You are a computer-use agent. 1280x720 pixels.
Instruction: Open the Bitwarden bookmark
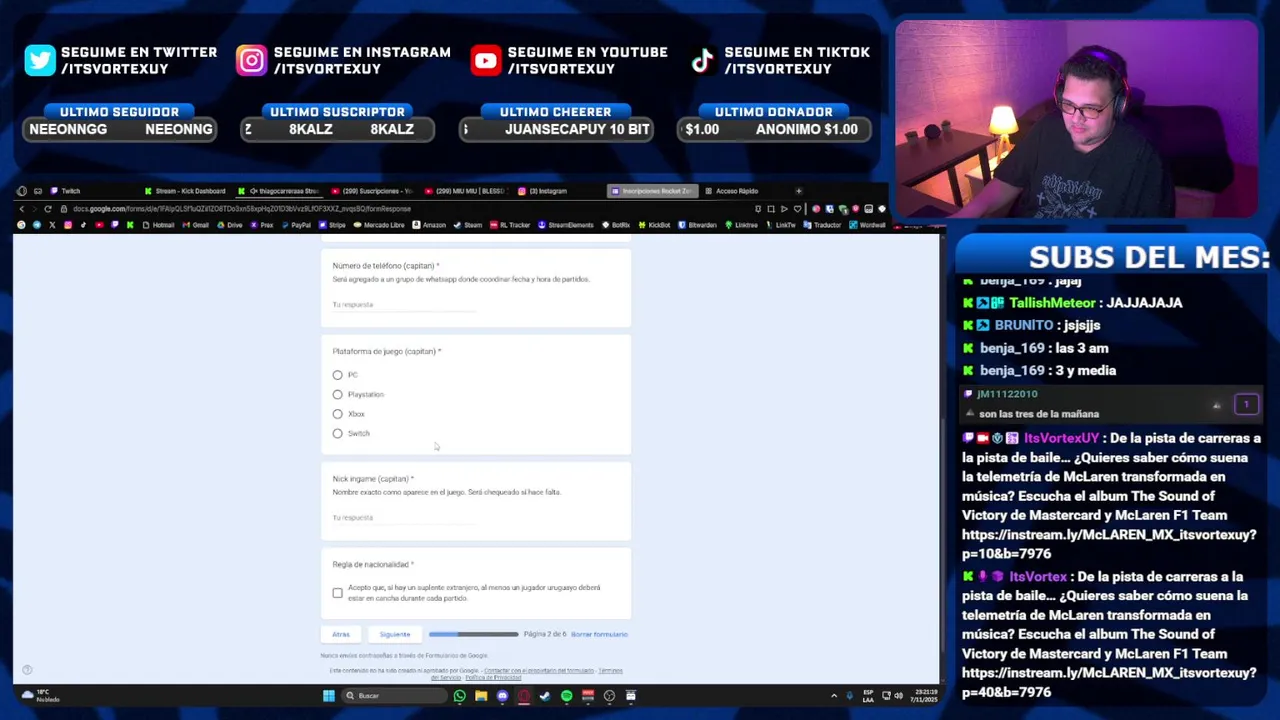(698, 225)
